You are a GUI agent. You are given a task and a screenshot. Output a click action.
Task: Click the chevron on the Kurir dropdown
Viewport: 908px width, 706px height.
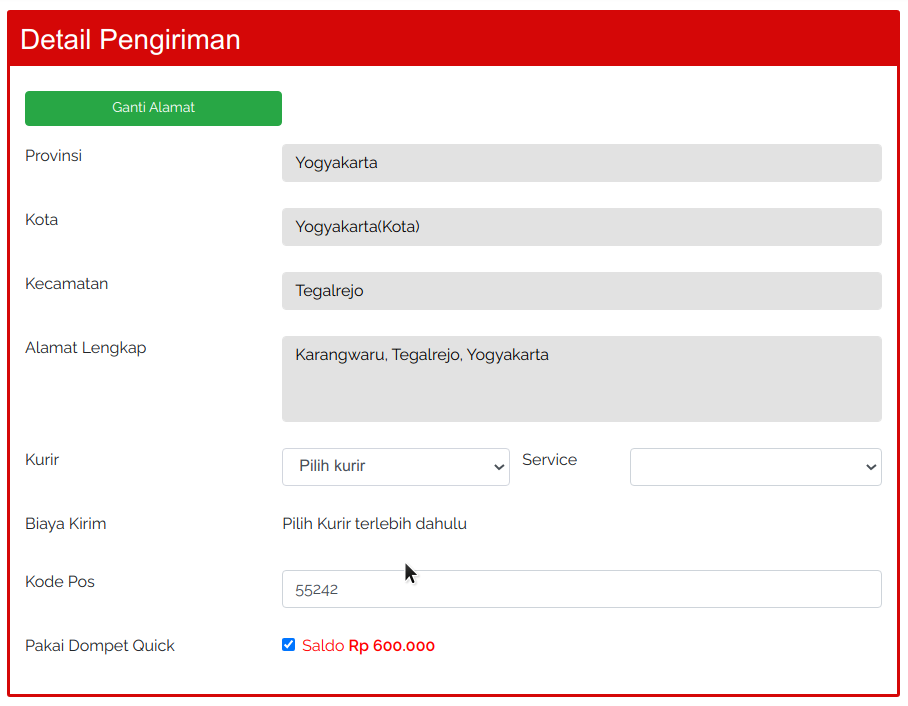(x=498, y=467)
